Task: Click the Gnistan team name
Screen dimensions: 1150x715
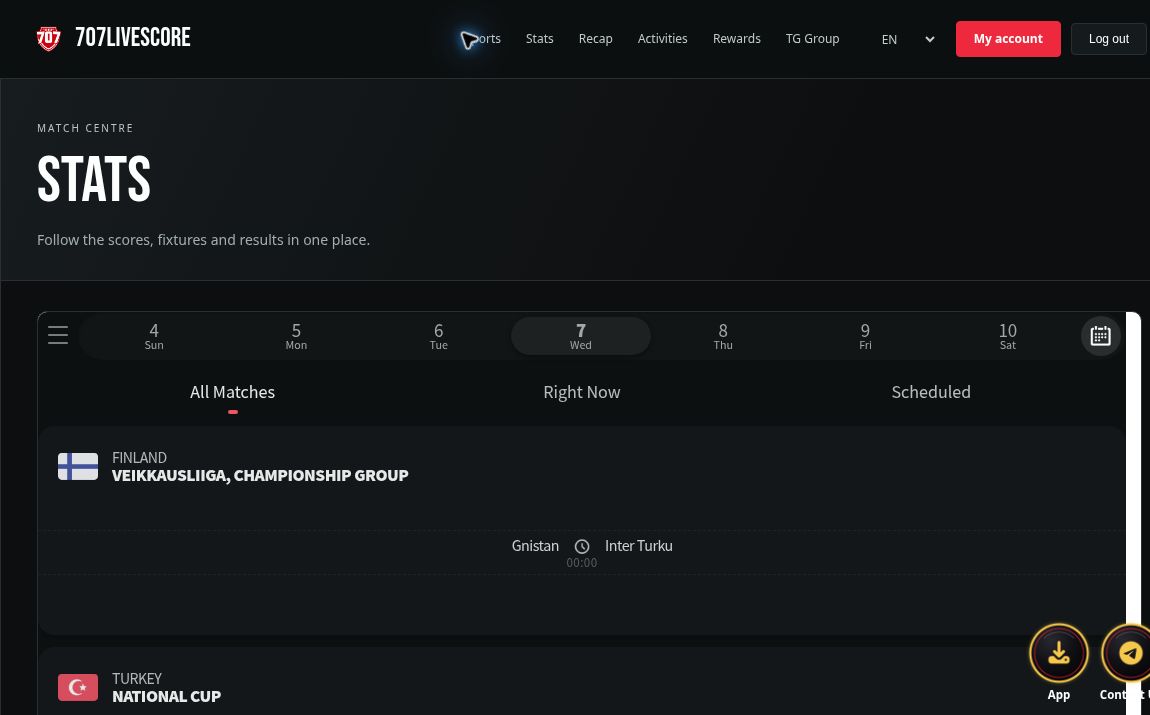Action: tap(535, 546)
